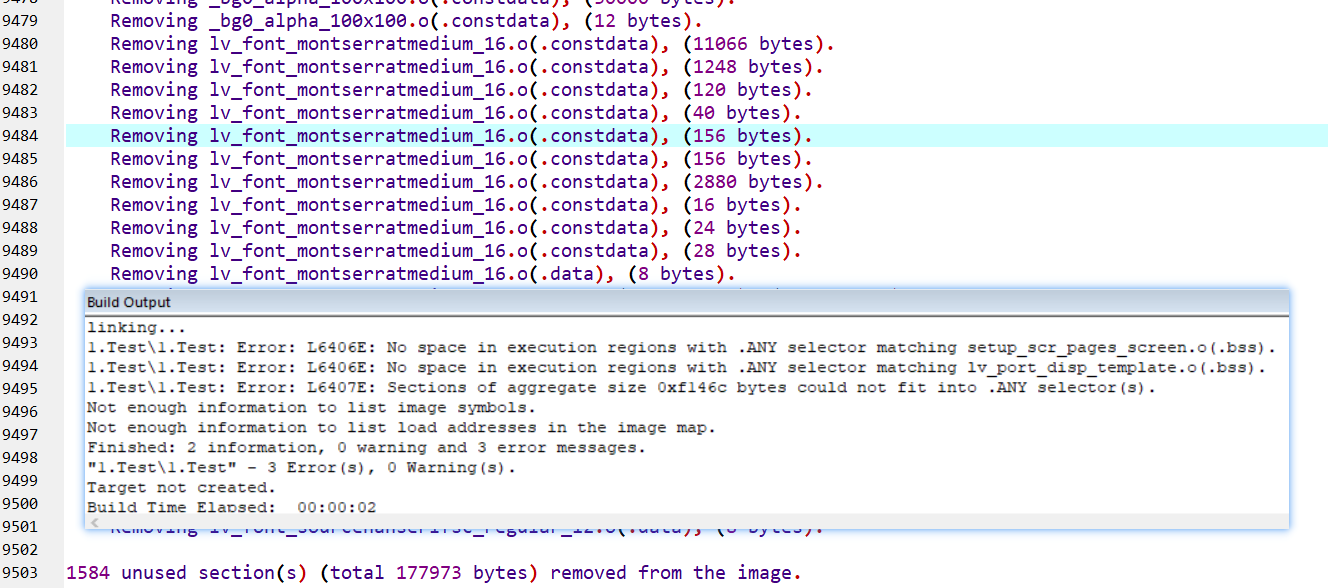Click line number 9487 in the gutter
Screen dimensions: 1328x588
[20, 204]
